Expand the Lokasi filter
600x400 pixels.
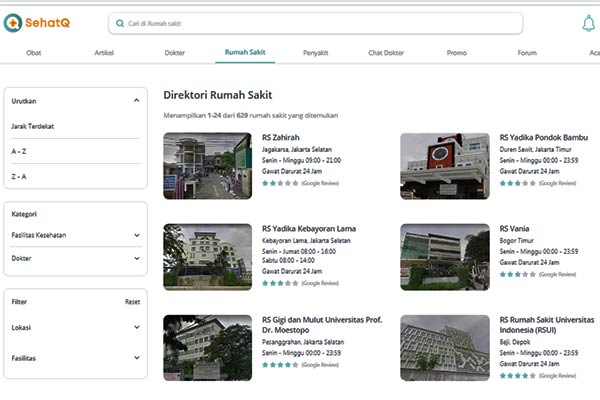(75, 328)
